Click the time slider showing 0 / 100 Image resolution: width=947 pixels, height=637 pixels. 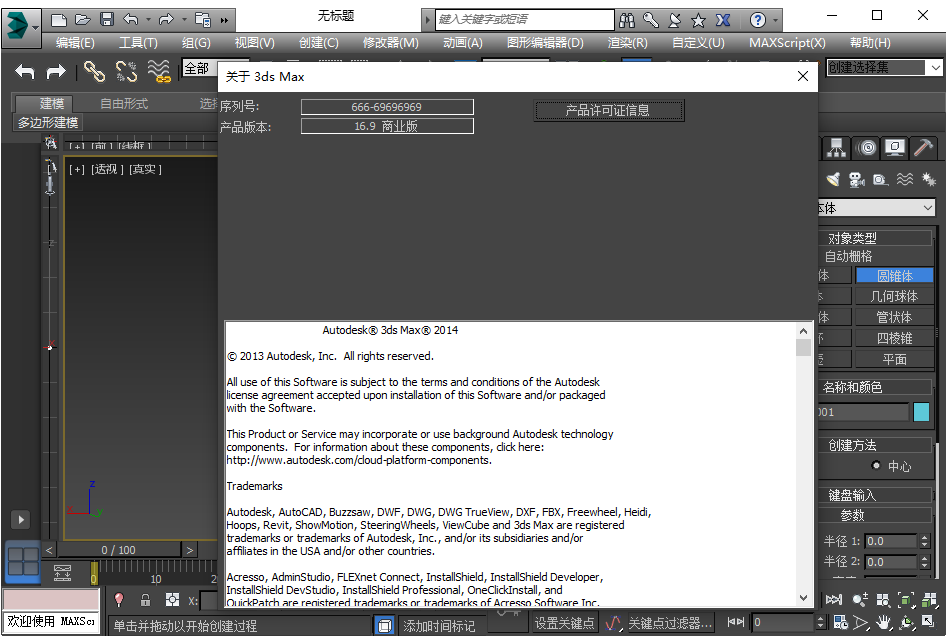point(118,550)
